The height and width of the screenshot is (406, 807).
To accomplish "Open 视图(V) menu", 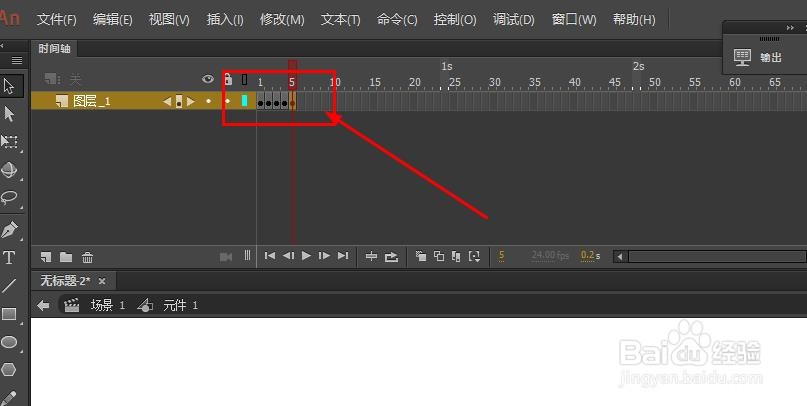I will [169, 20].
